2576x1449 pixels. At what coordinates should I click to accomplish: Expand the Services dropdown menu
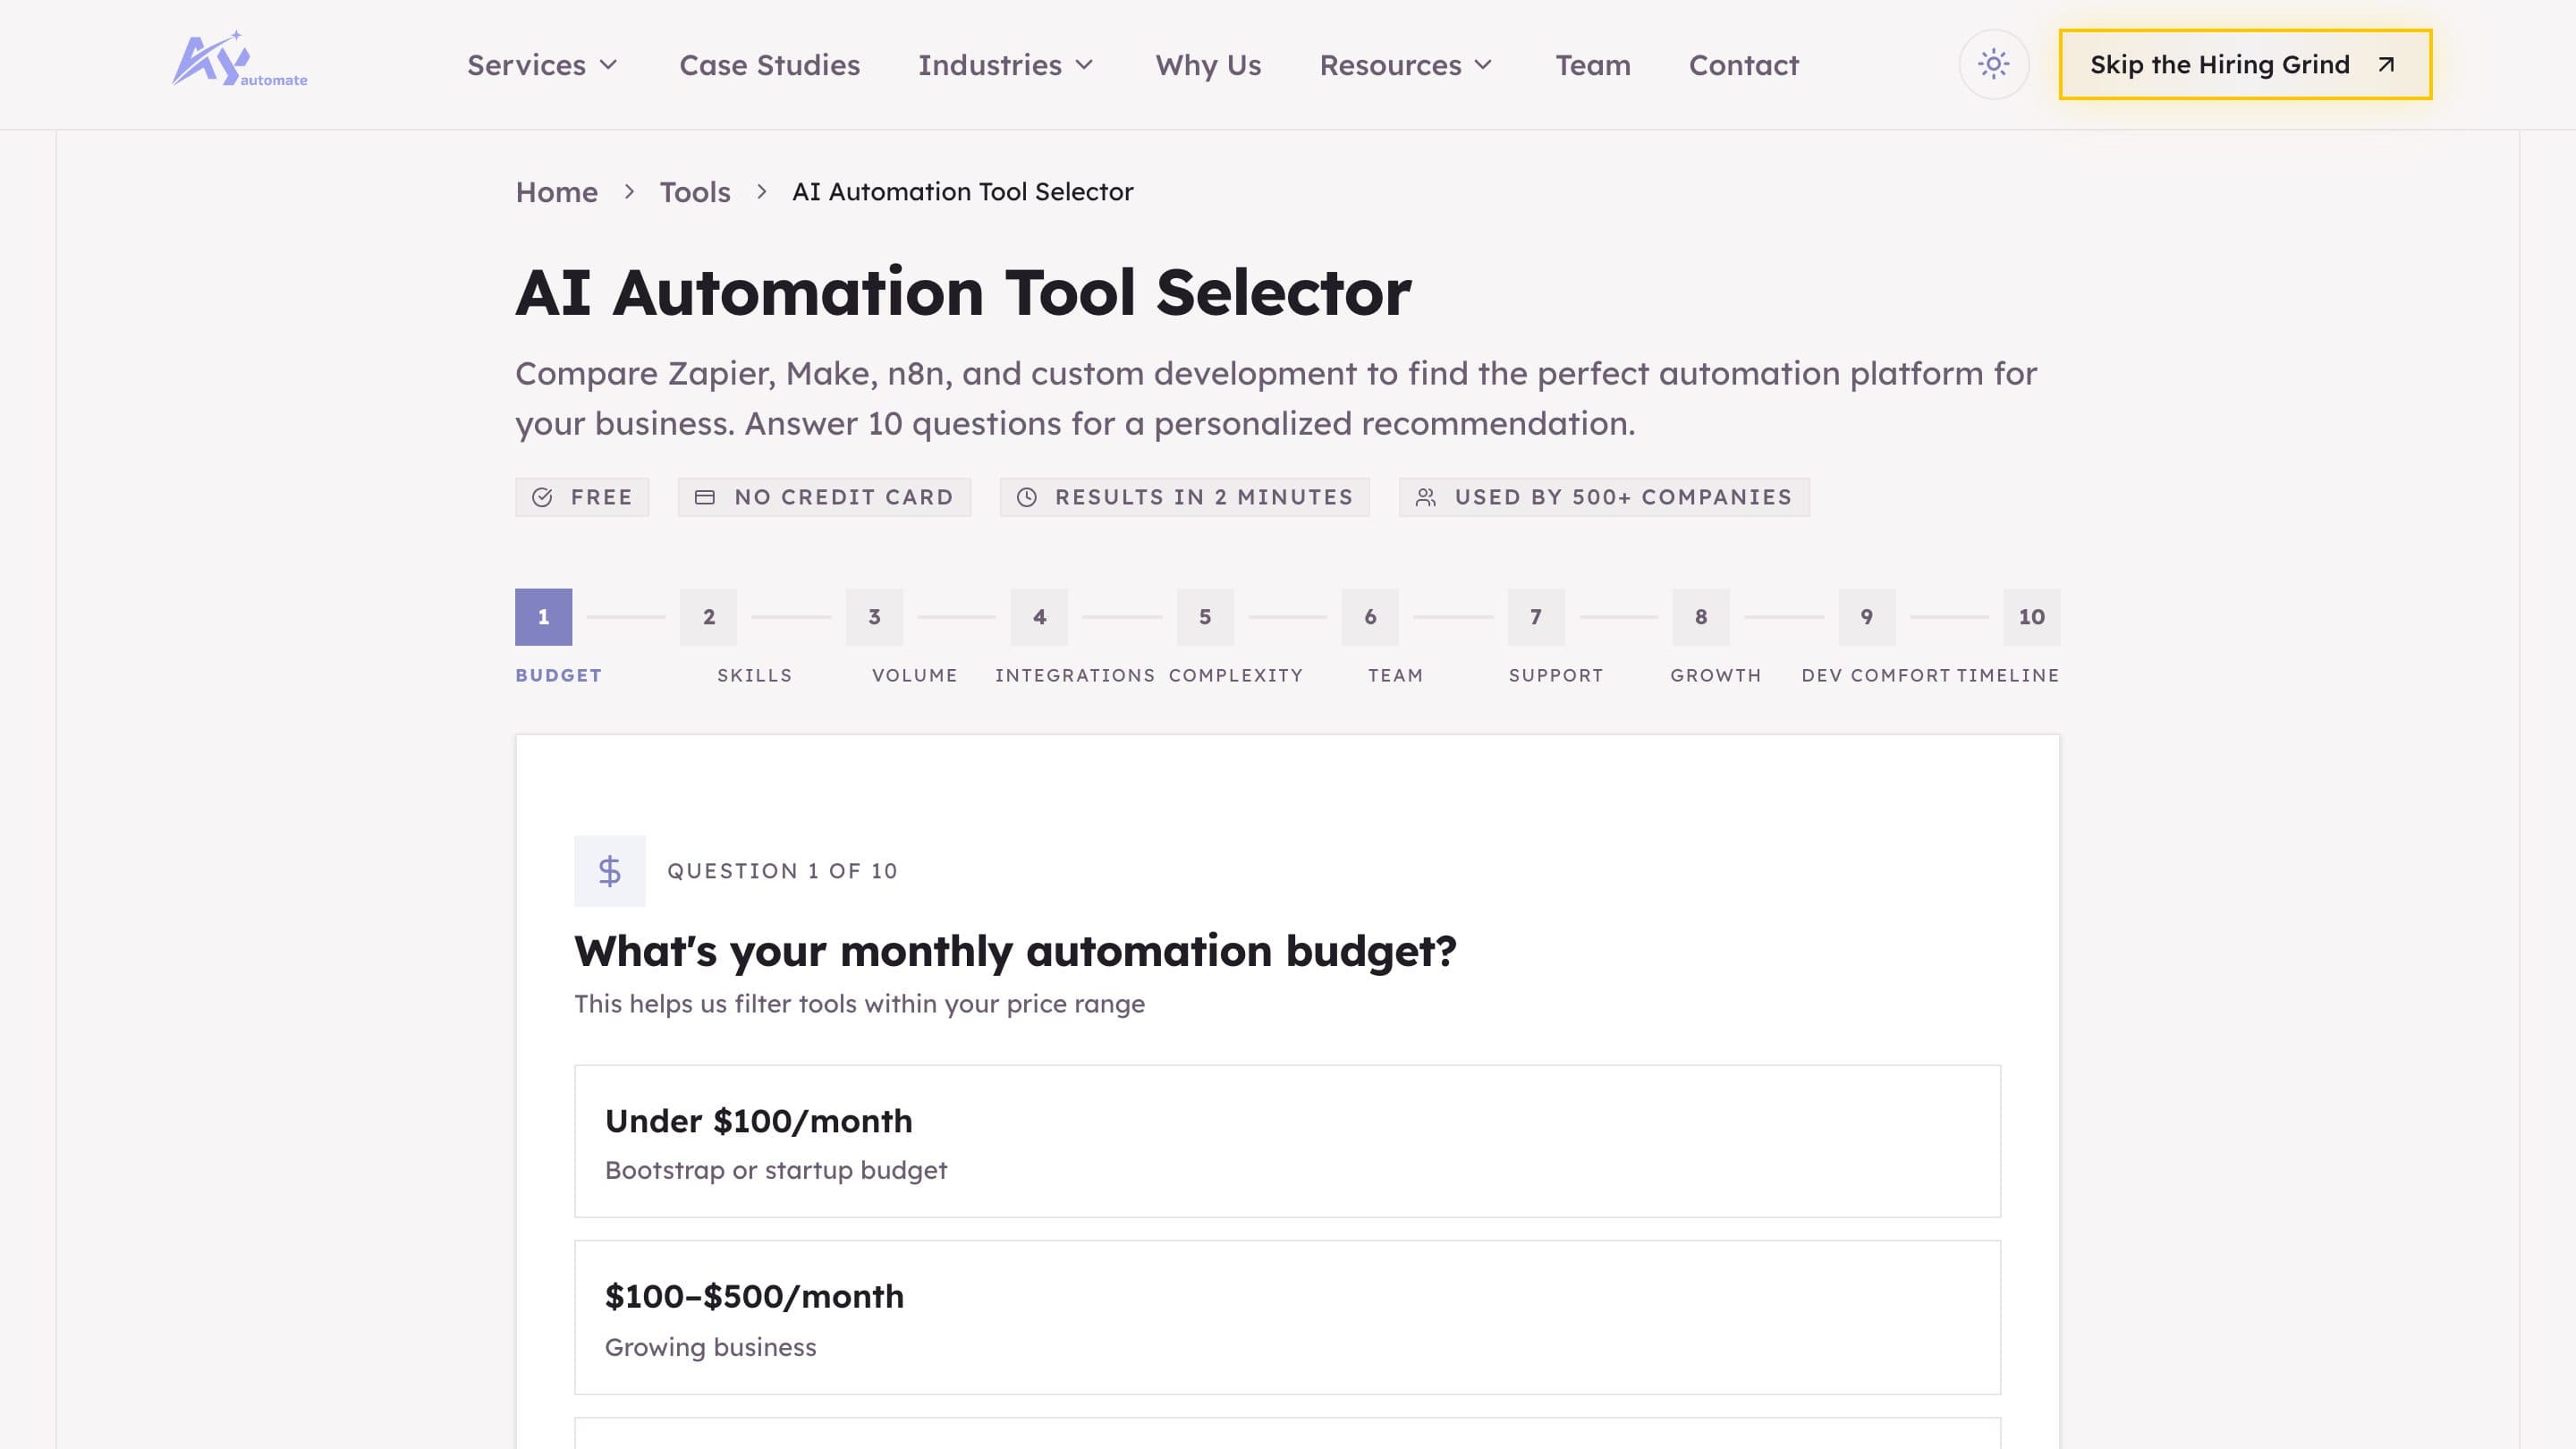point(543,65)
